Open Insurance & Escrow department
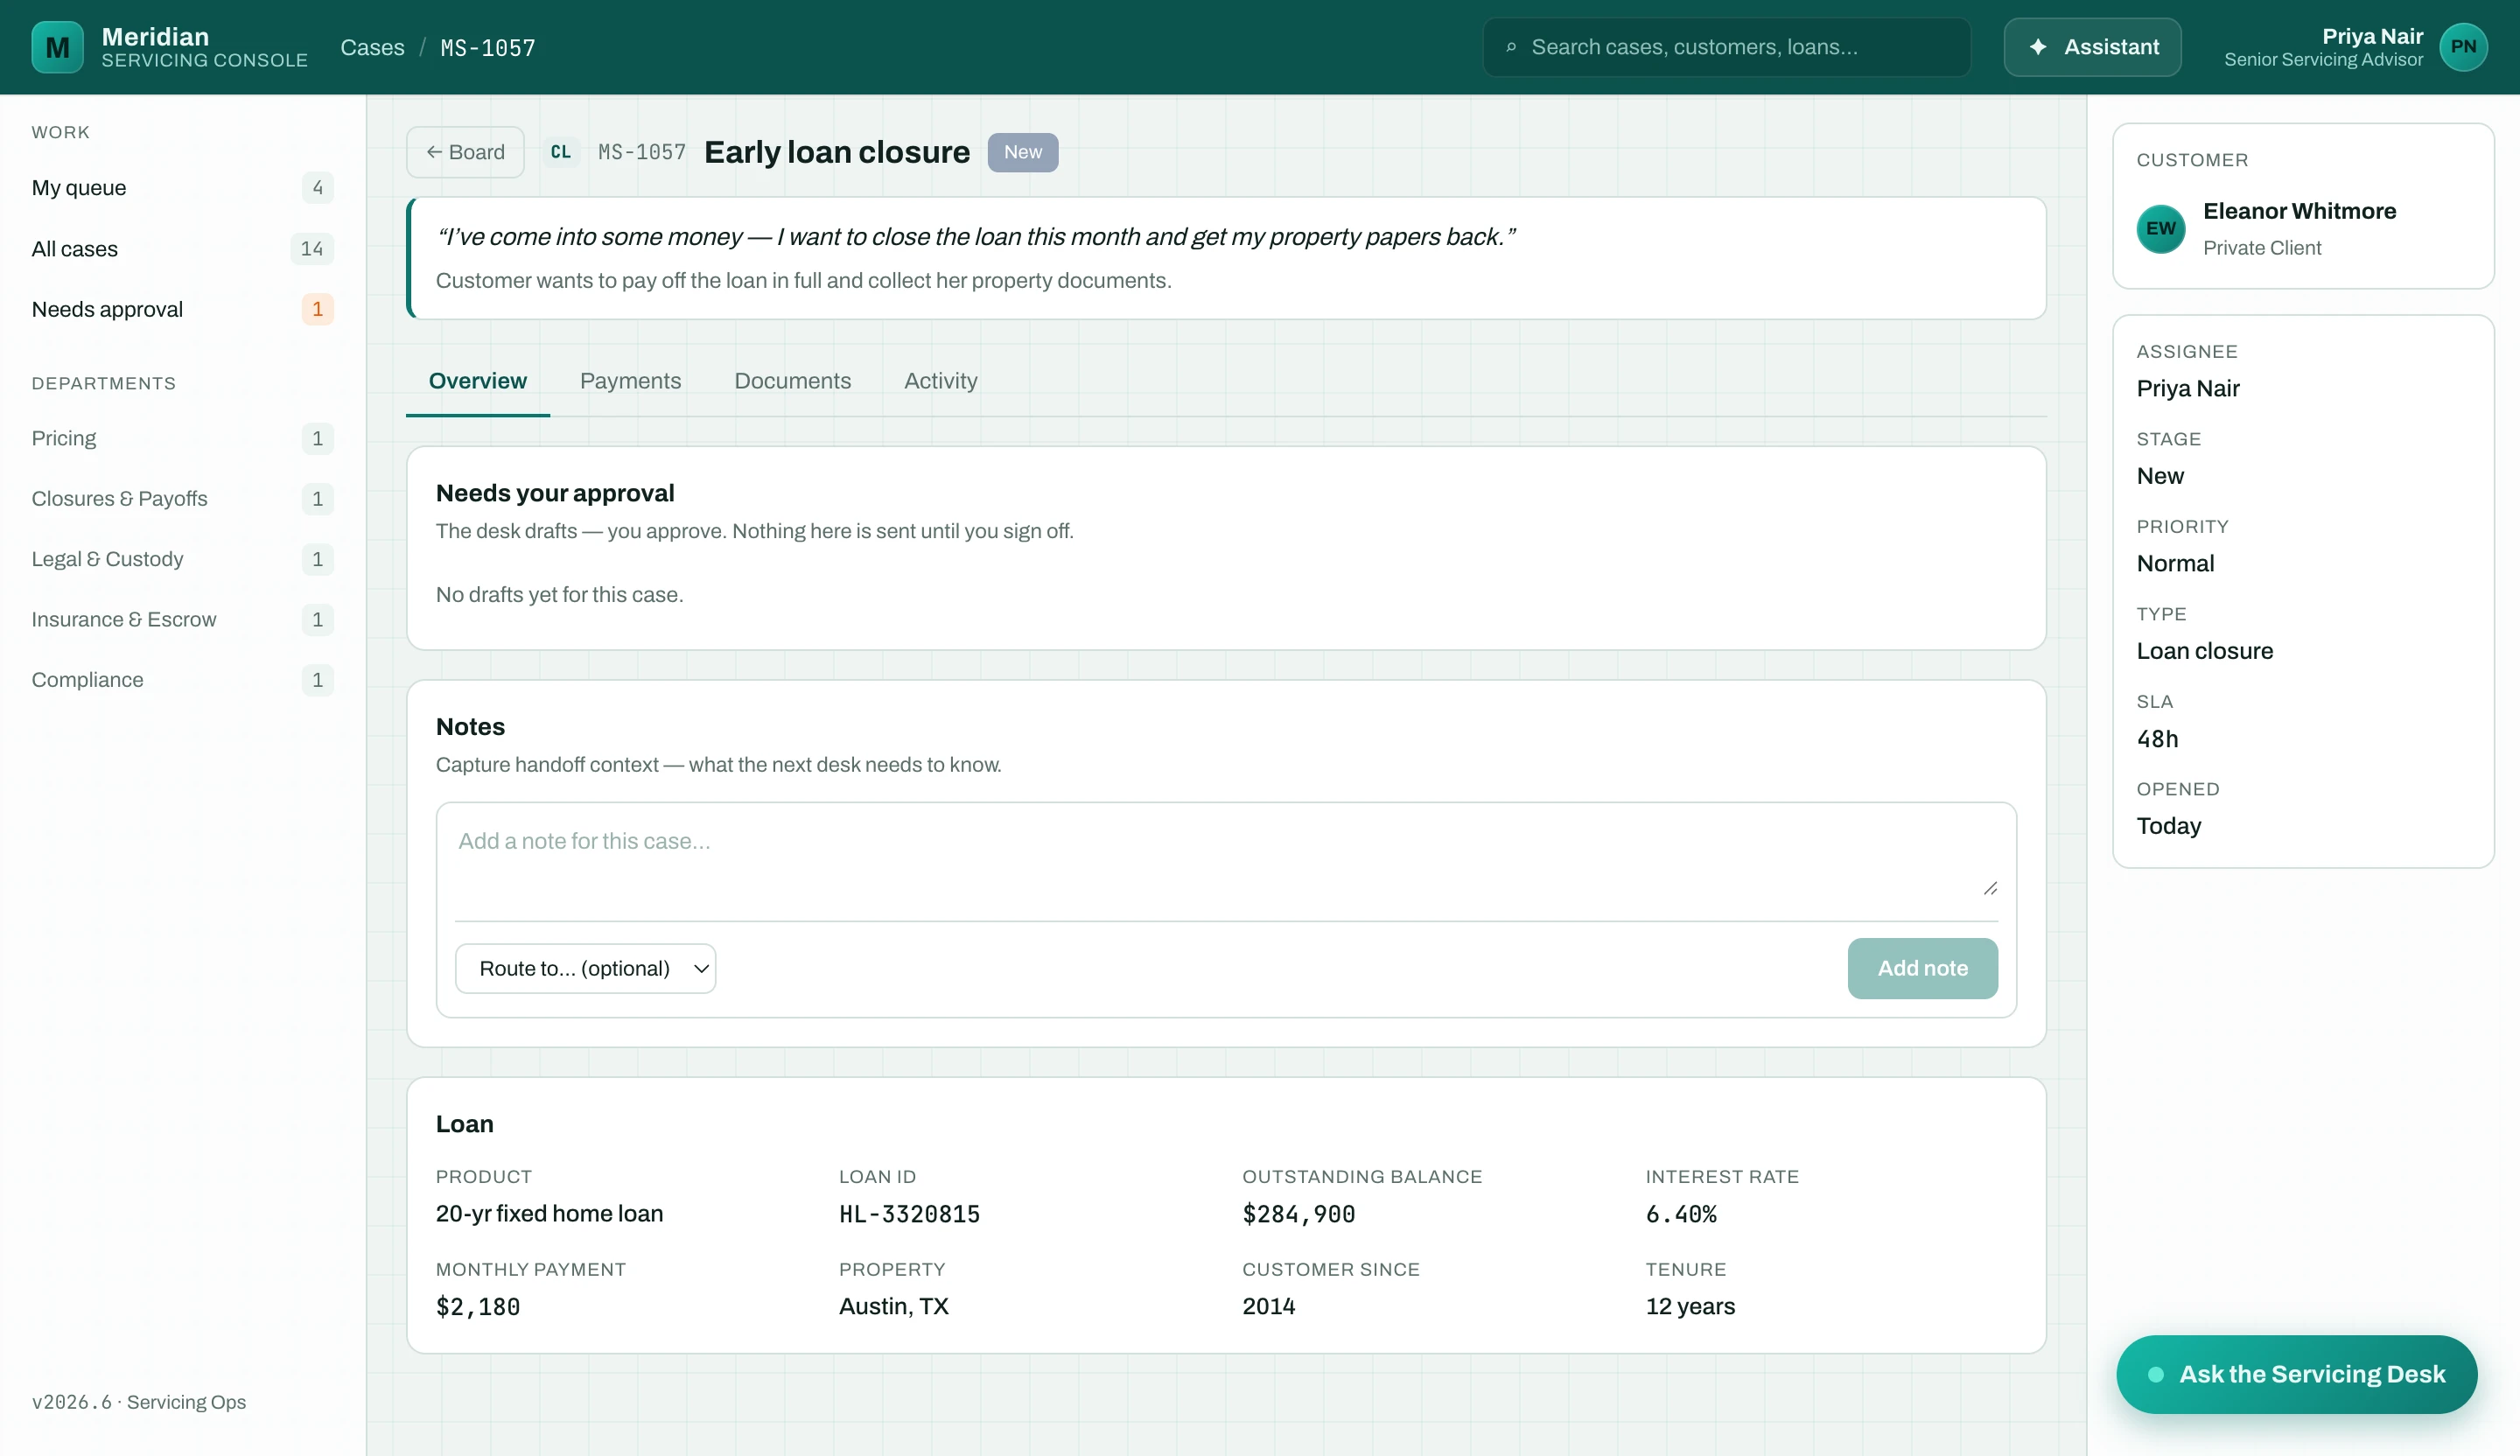2520x1456 pixels. point(182,619)
